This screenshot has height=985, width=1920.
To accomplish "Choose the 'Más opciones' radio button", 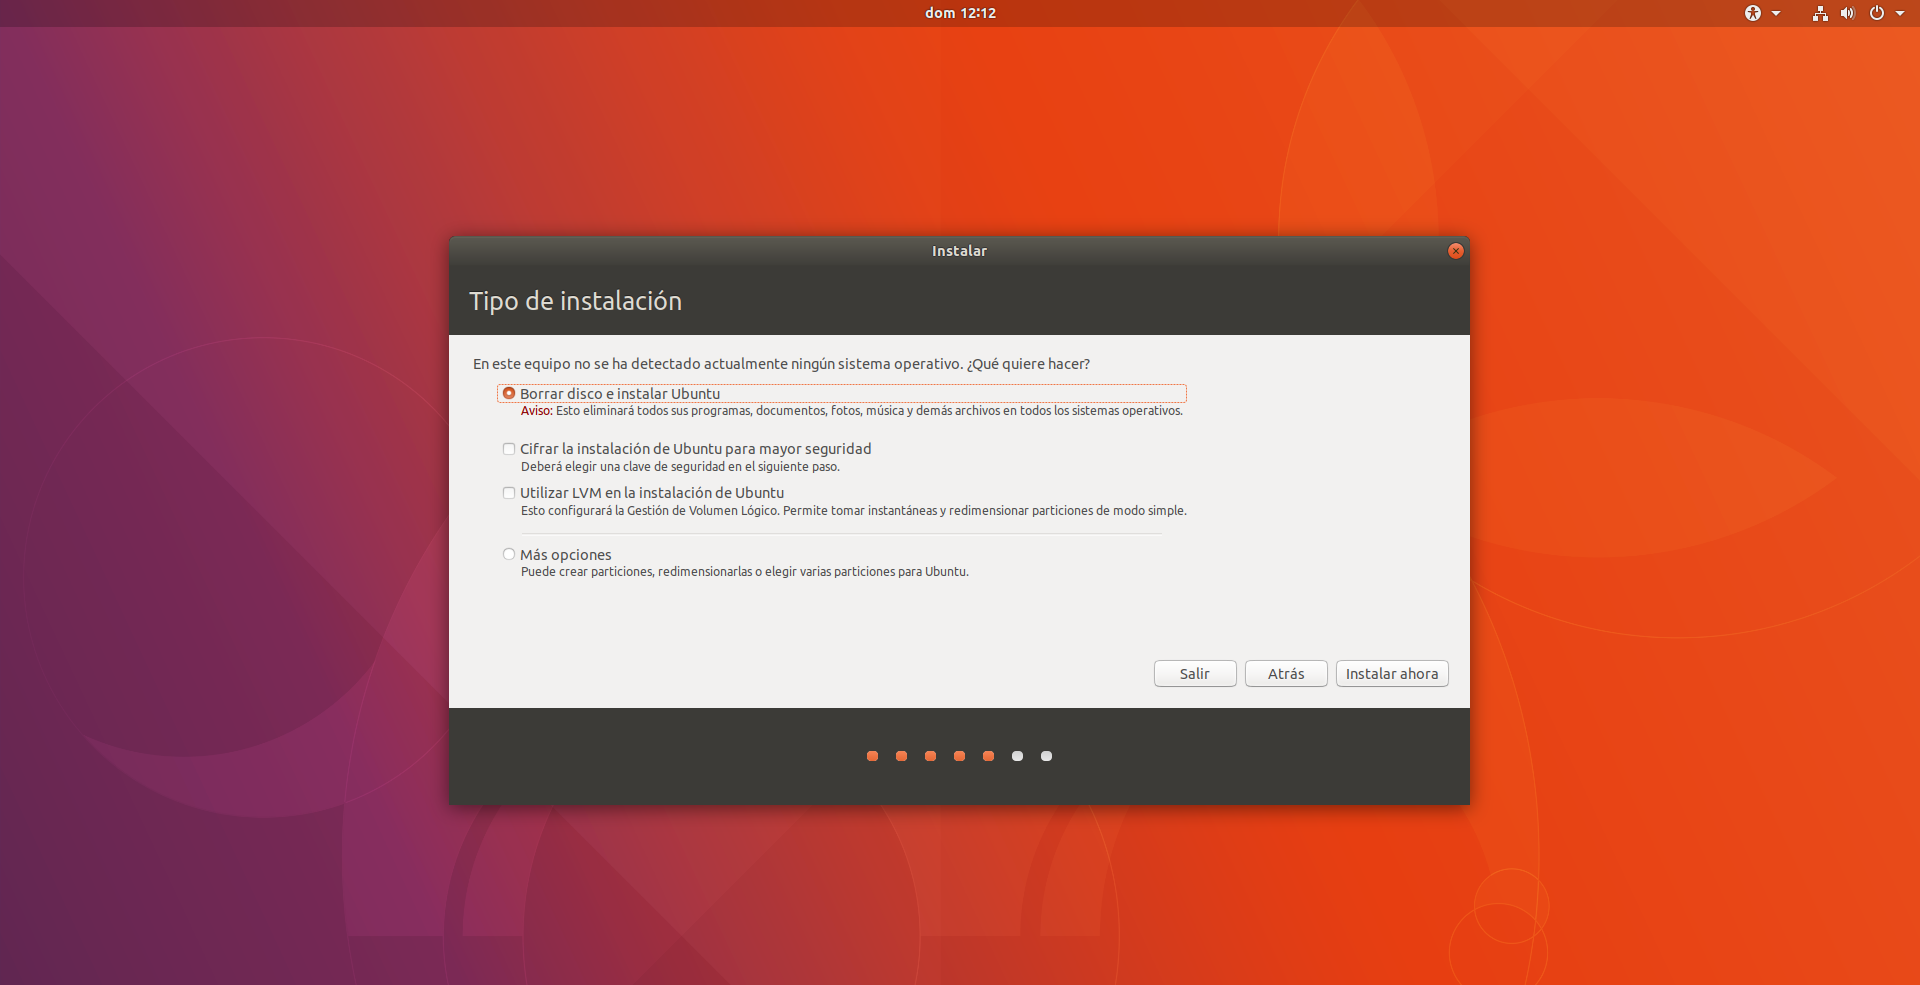I will pyautogui.click(x=509, y=554).
